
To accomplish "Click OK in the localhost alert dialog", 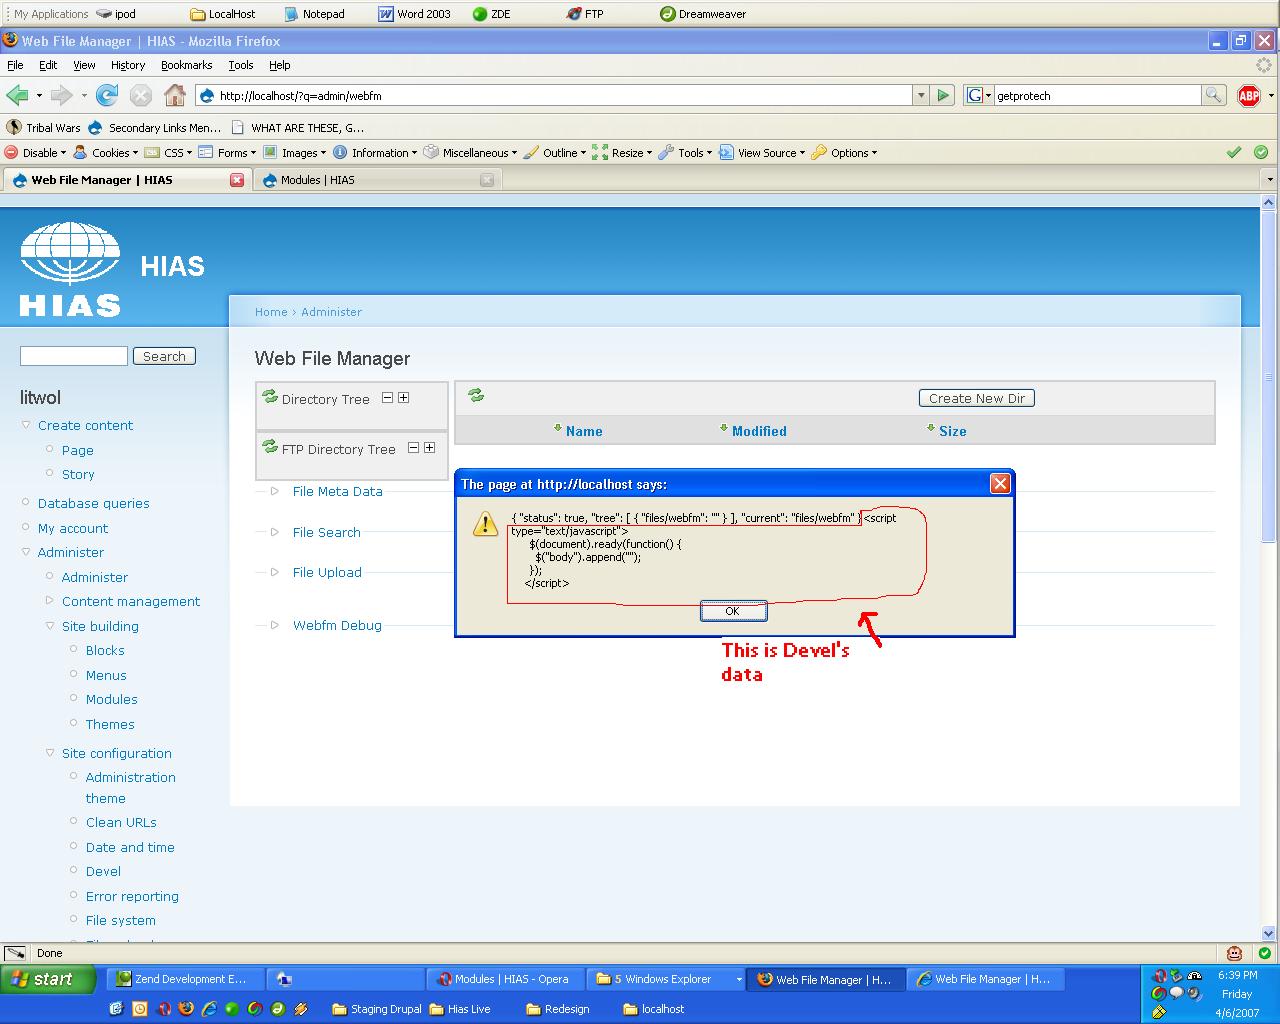I will coord(733,611).
